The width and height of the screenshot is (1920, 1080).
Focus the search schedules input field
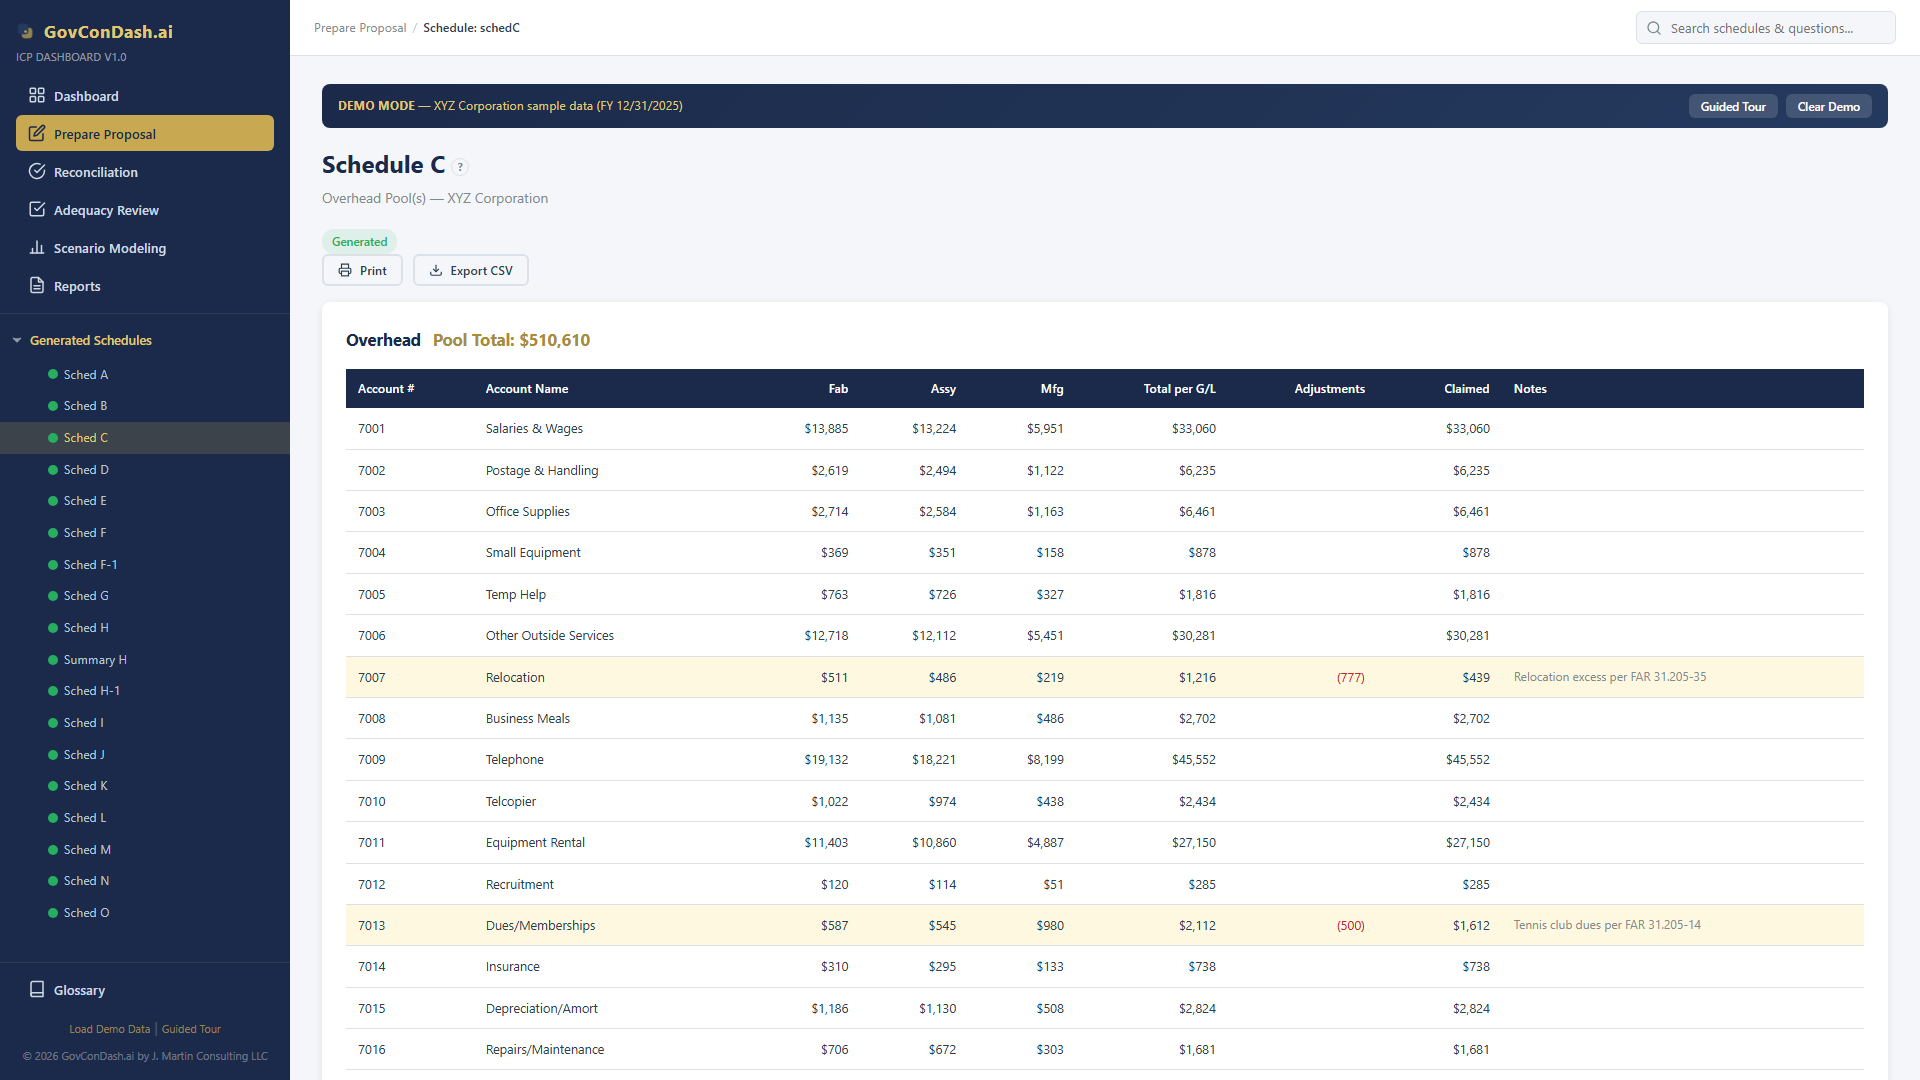(1775, 28)
